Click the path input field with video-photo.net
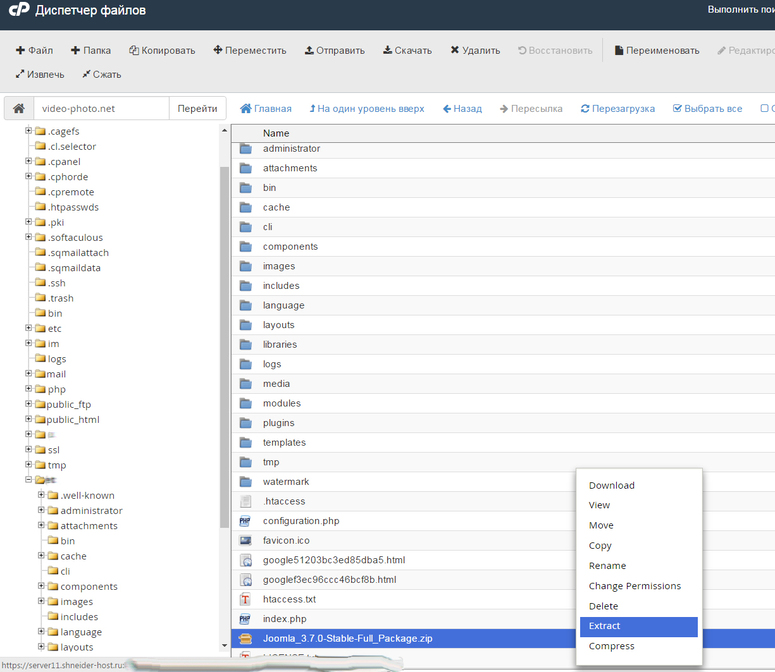The width and height of the screenshot is (775, 672). tap(100, 109)
